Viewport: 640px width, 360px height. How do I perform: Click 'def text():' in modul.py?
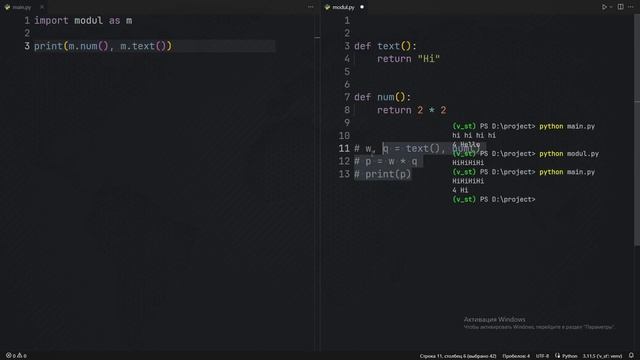click(x=385, y=46)
